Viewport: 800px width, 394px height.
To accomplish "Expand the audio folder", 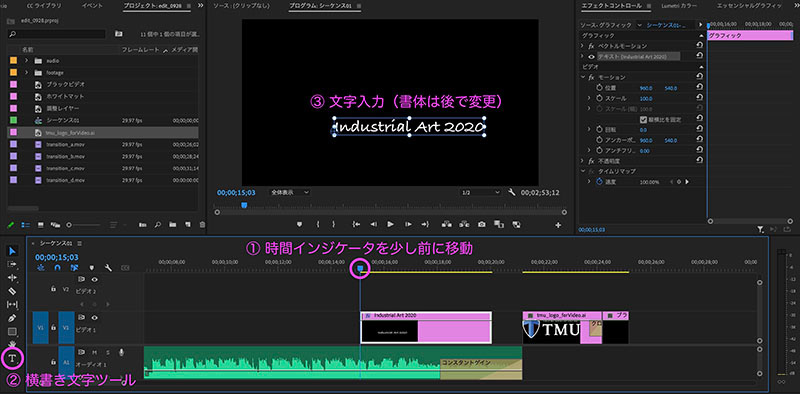I will tap(27, 60).
